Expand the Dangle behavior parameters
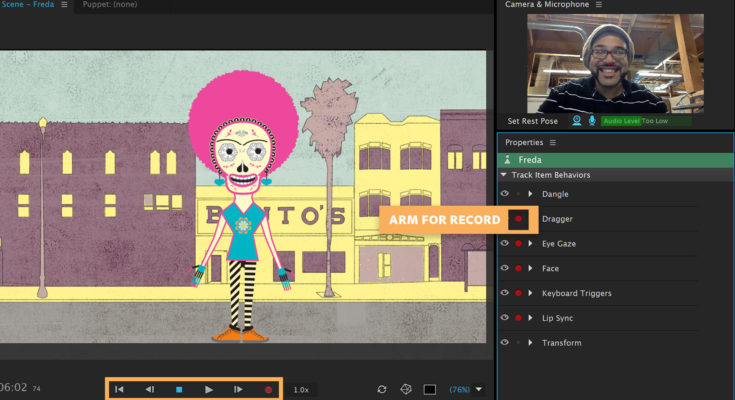This screenshot has height=400, width=735. [x=530, y=194]
